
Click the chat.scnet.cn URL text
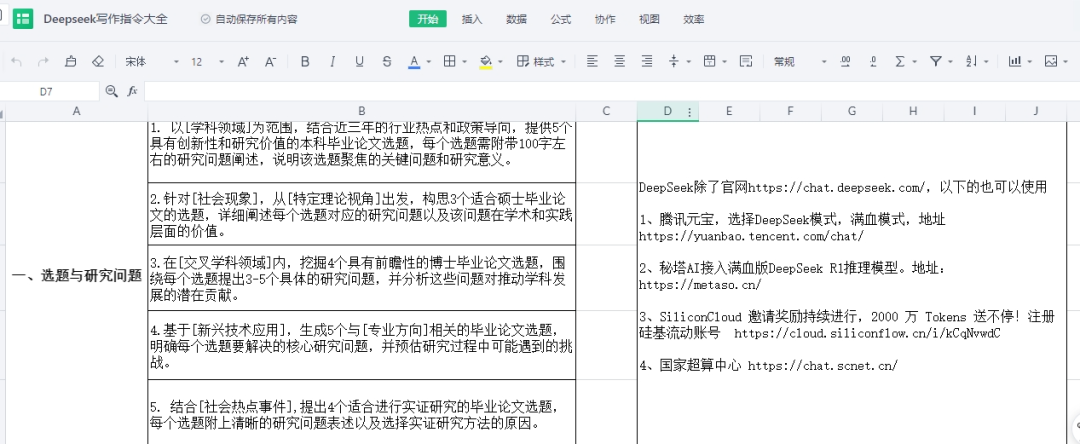click(x=823, y=366)
